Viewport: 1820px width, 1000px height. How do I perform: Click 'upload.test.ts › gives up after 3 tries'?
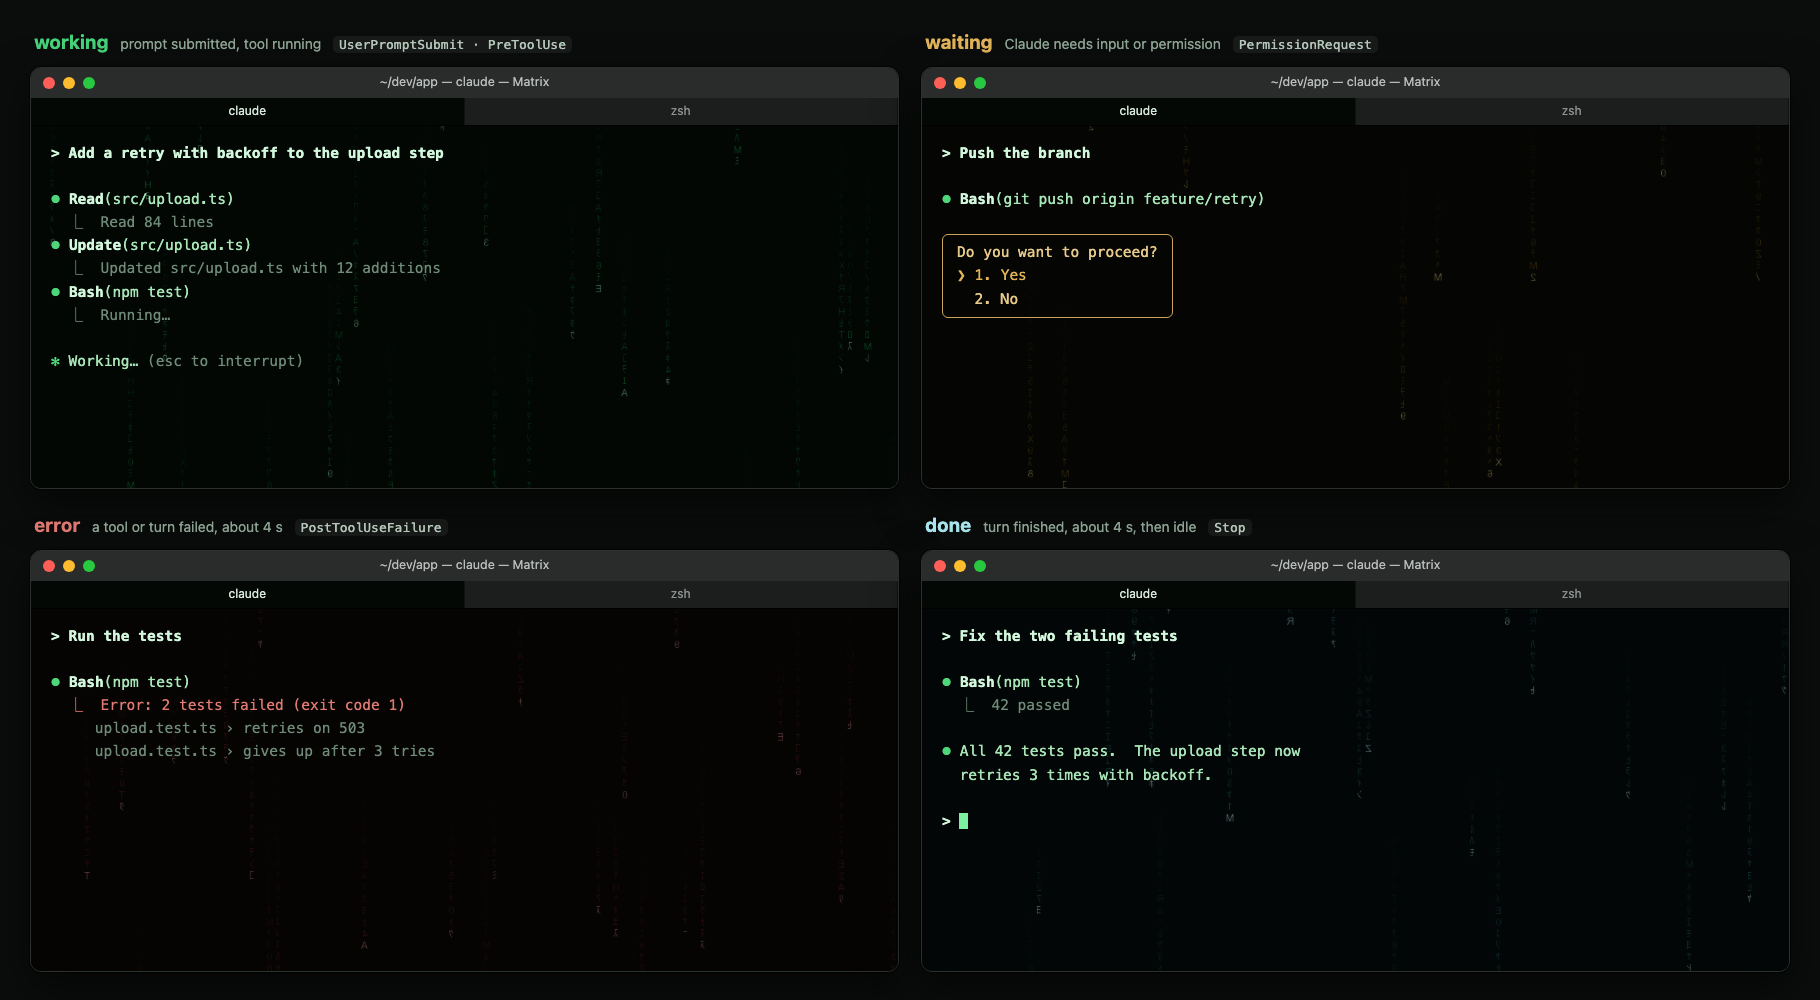265,751
